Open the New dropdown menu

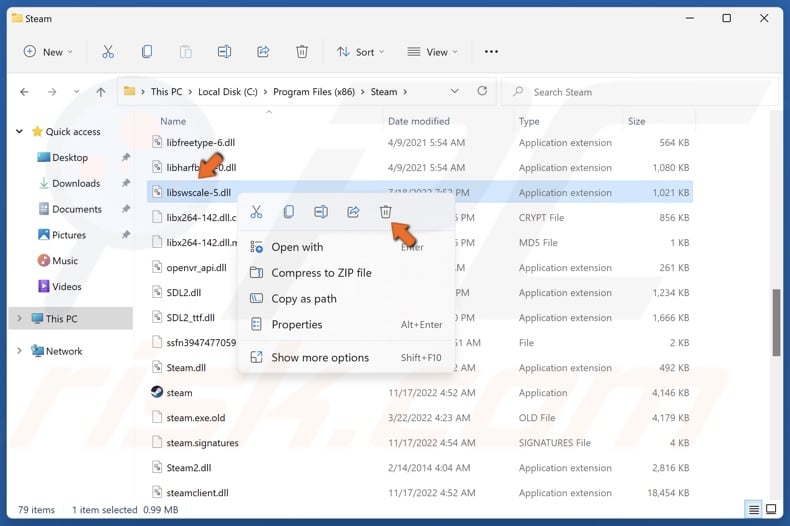coord(48,51)
